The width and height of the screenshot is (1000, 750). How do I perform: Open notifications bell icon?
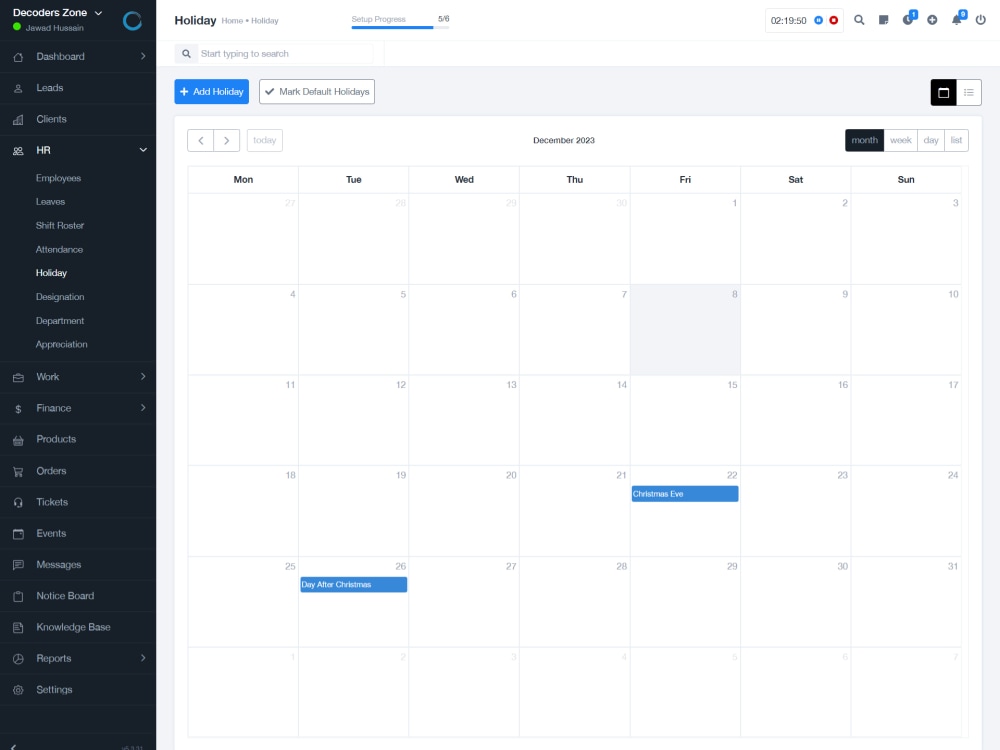pyautogui.click(x=958, y=18)
